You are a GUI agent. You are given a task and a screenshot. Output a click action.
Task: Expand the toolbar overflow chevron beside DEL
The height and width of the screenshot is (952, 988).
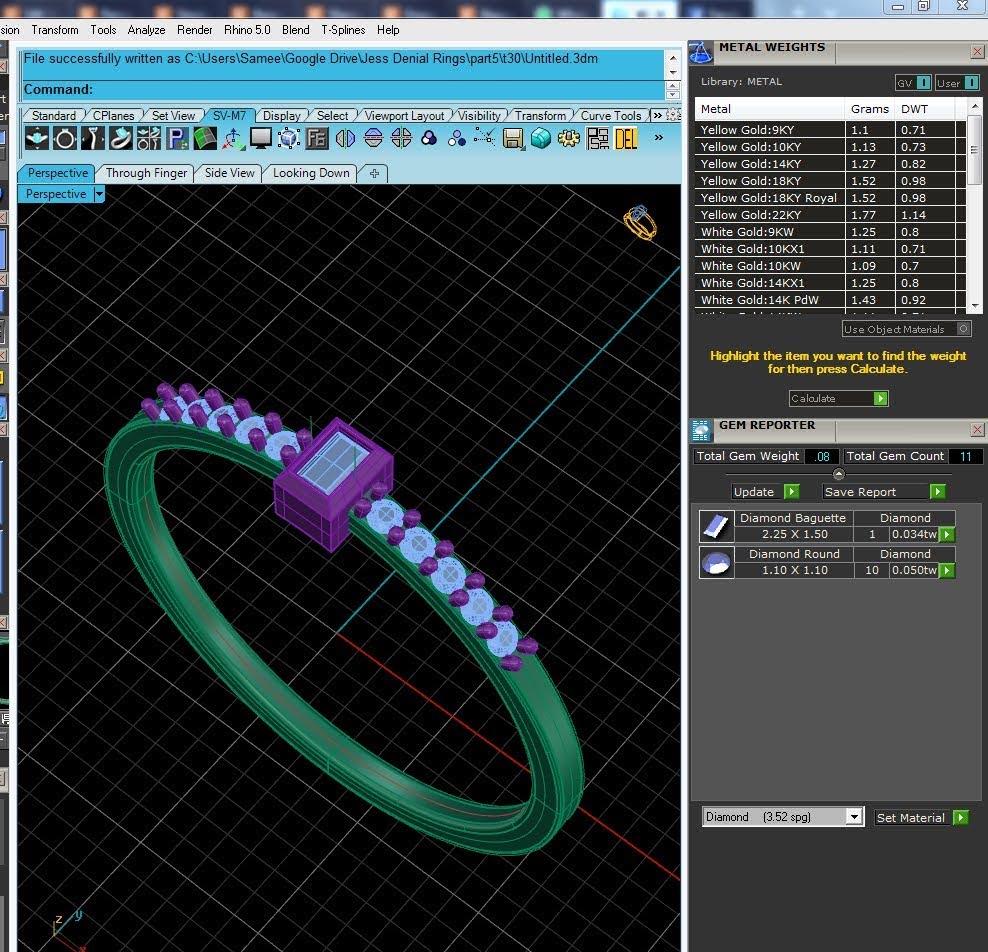coord(658,137)
